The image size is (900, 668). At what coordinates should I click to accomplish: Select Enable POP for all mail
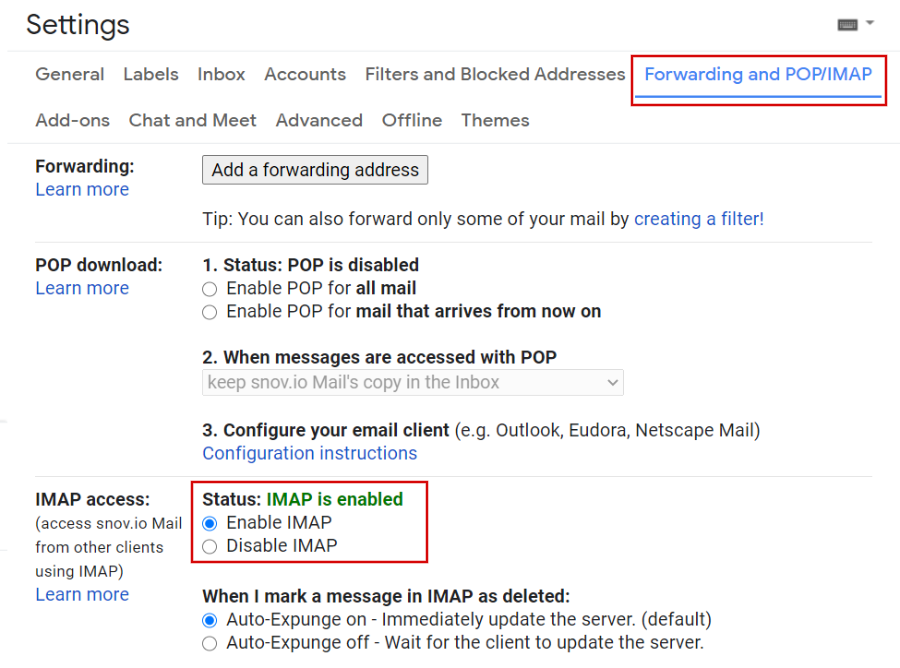pyautogui.click(x=210, y=289)
